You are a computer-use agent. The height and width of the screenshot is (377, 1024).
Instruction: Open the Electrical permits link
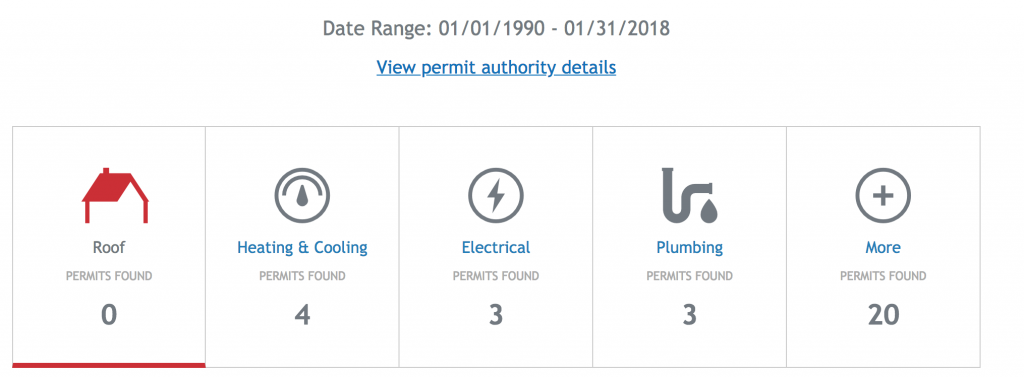click(496, 248)
